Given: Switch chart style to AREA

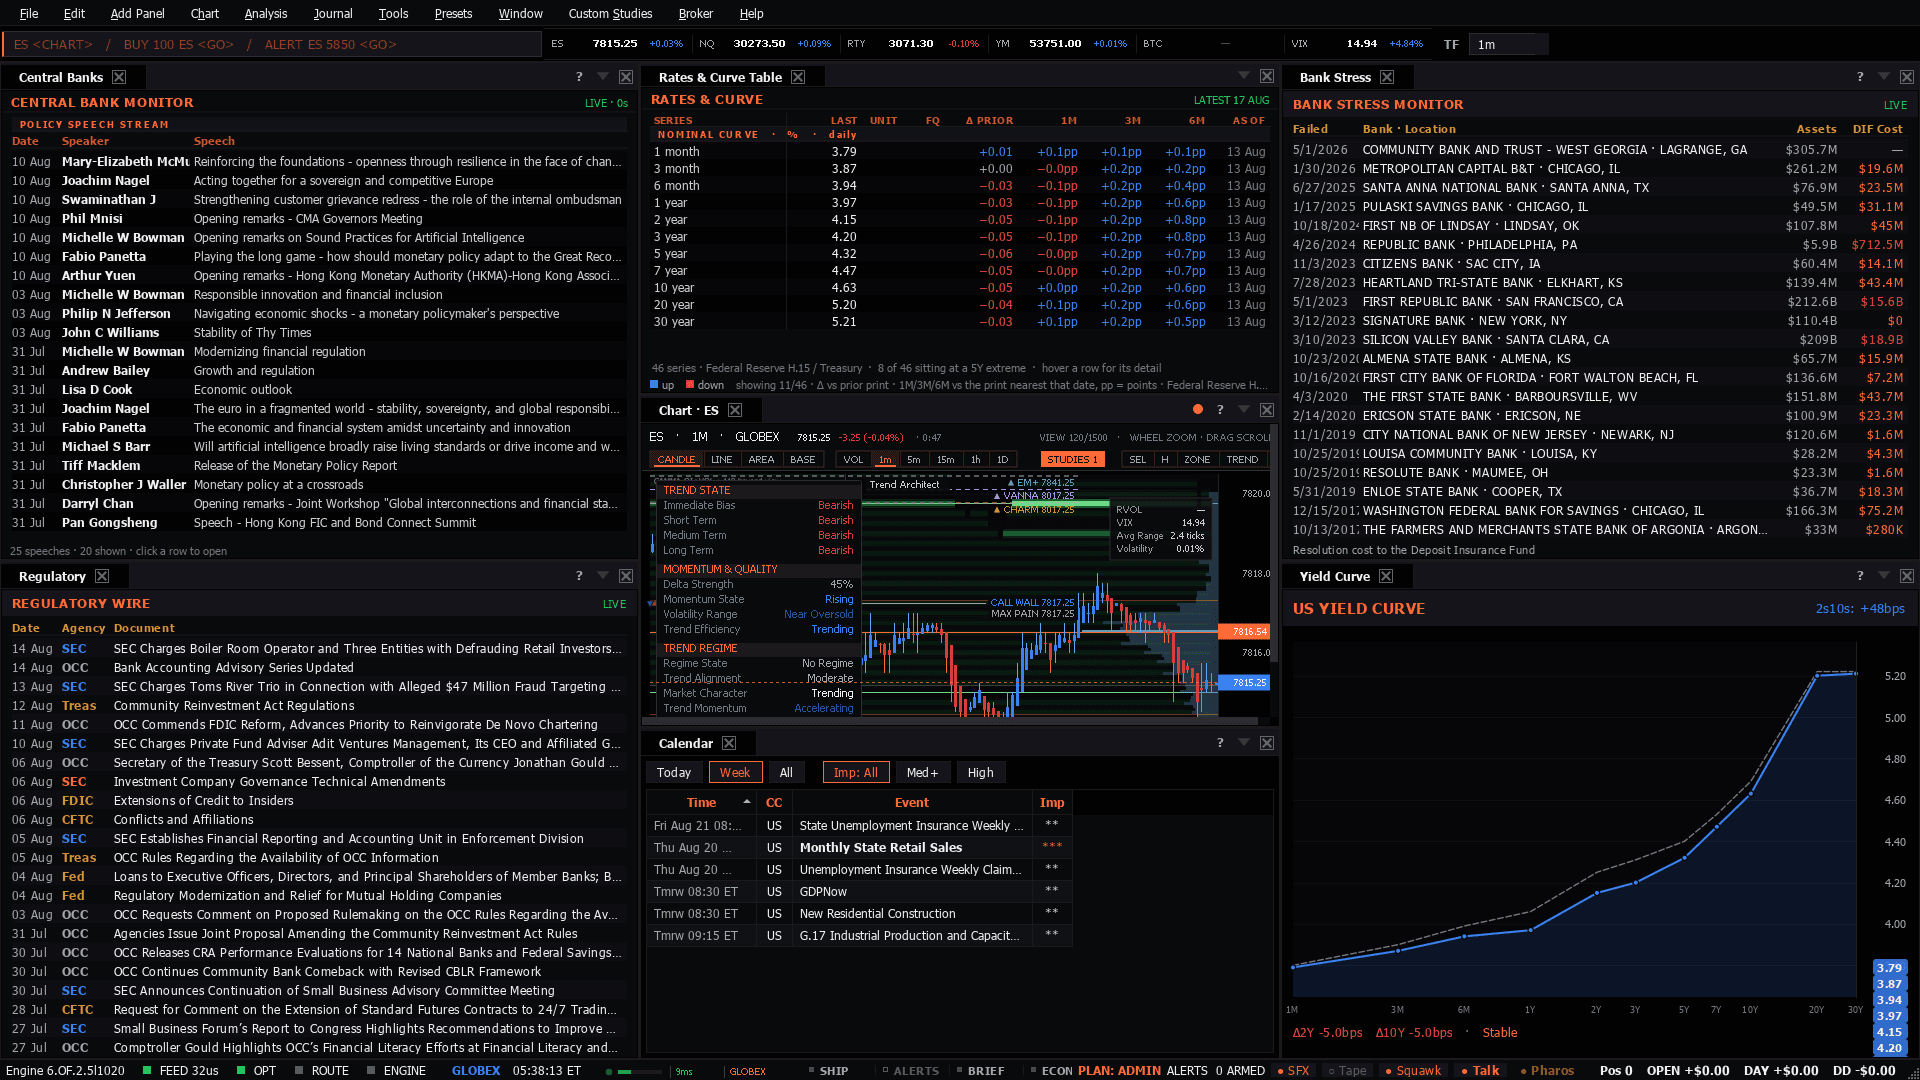Looking at the screenshot, I should [x=761, y=460].
